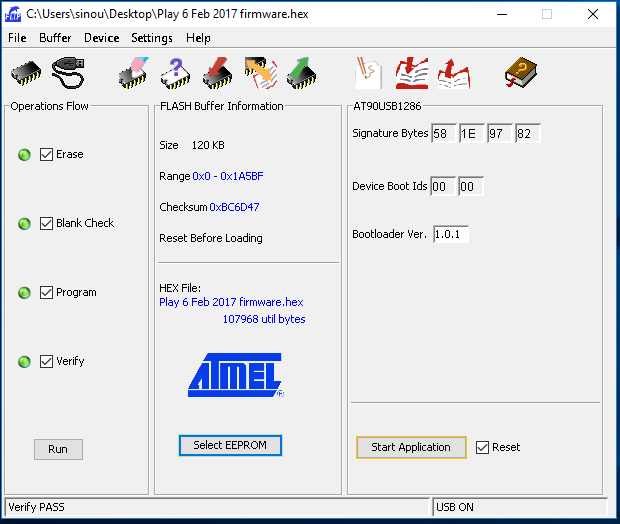
Task: Open the USB communication cable icon
Action: click(x=68, y=73)
